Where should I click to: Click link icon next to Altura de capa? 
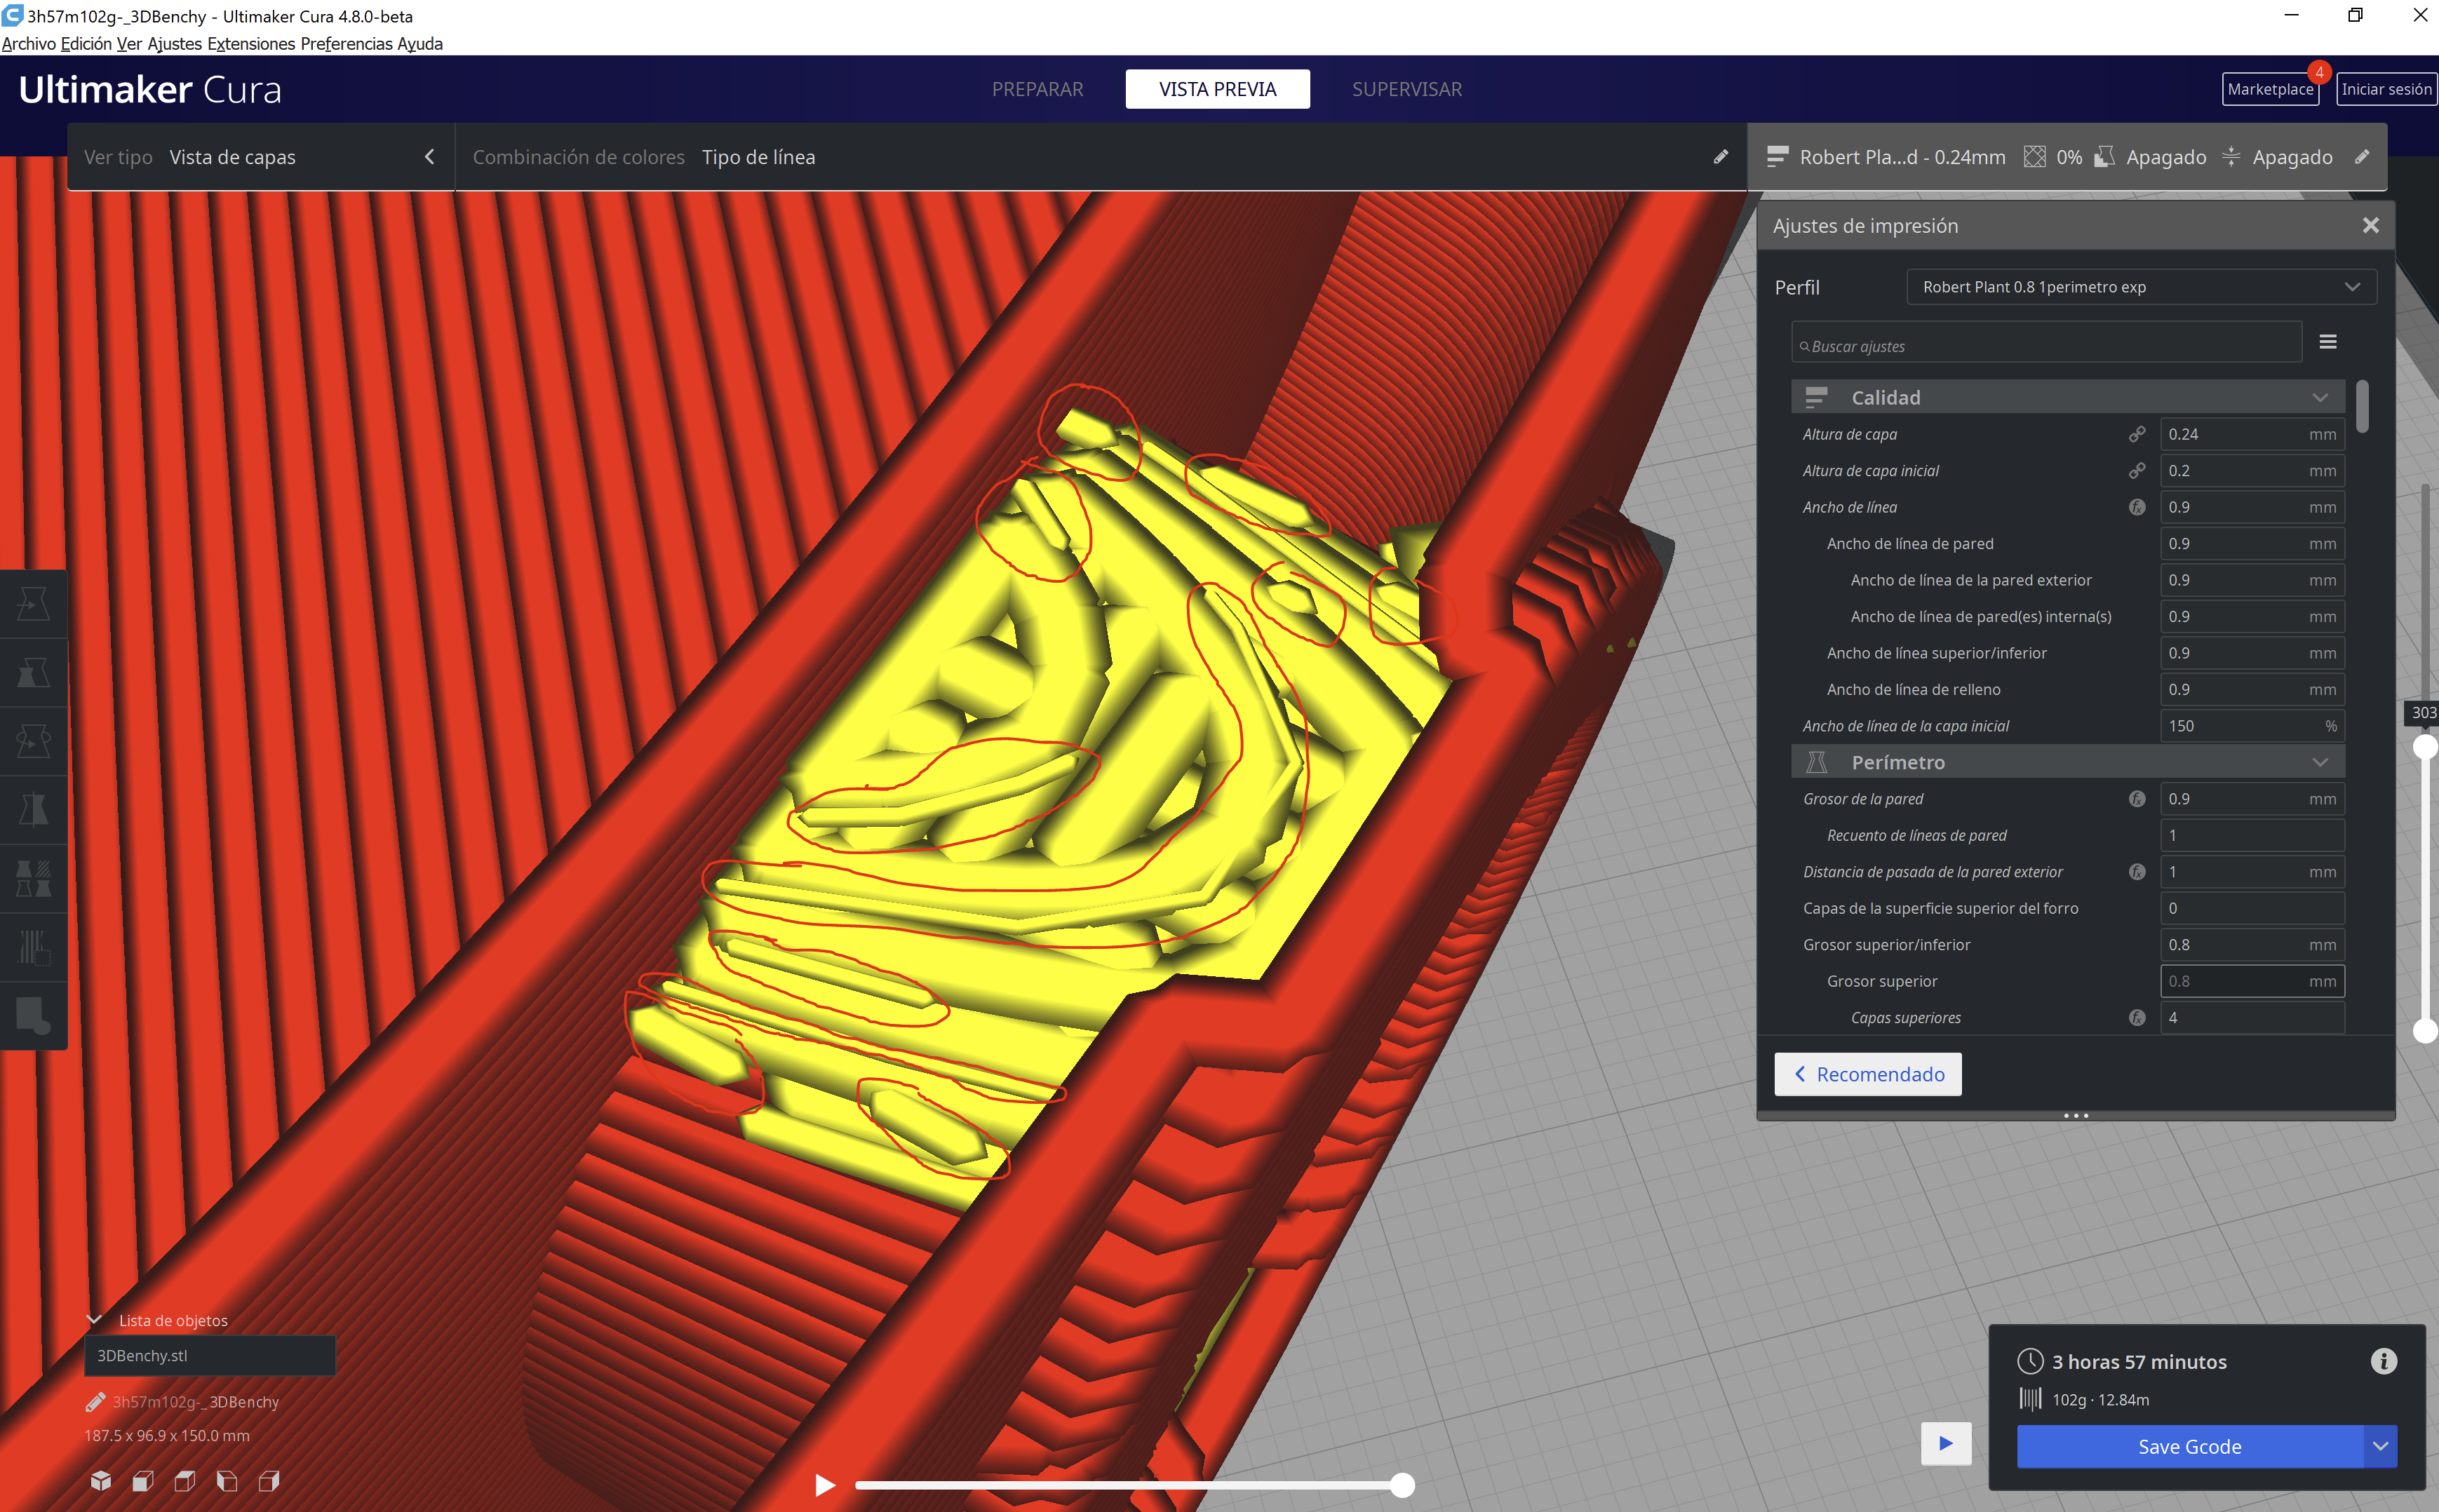tap(2136, 434)
